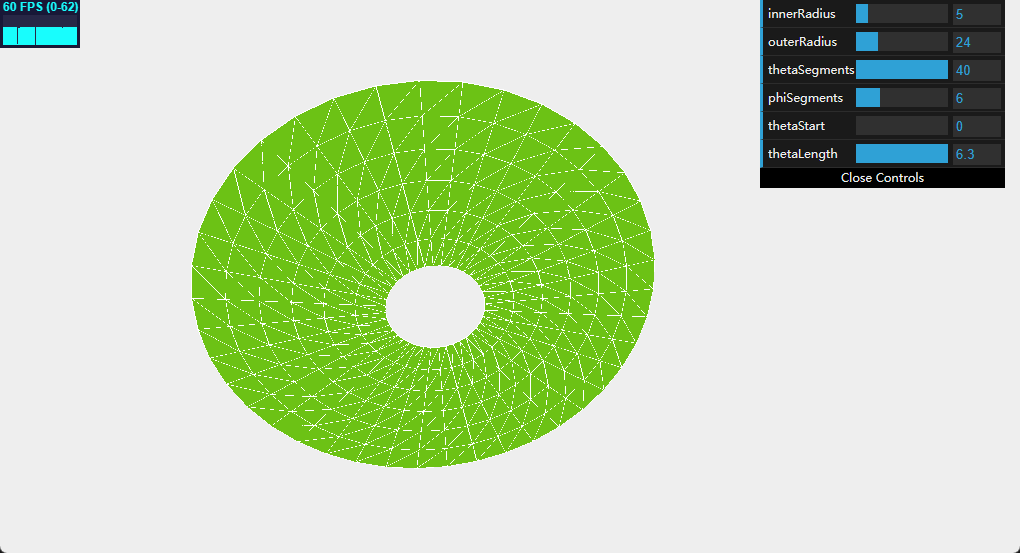This screenshot has width=1020, height=553.
Task: Click the thetaLength slider bar
Action: click(901, 154)
